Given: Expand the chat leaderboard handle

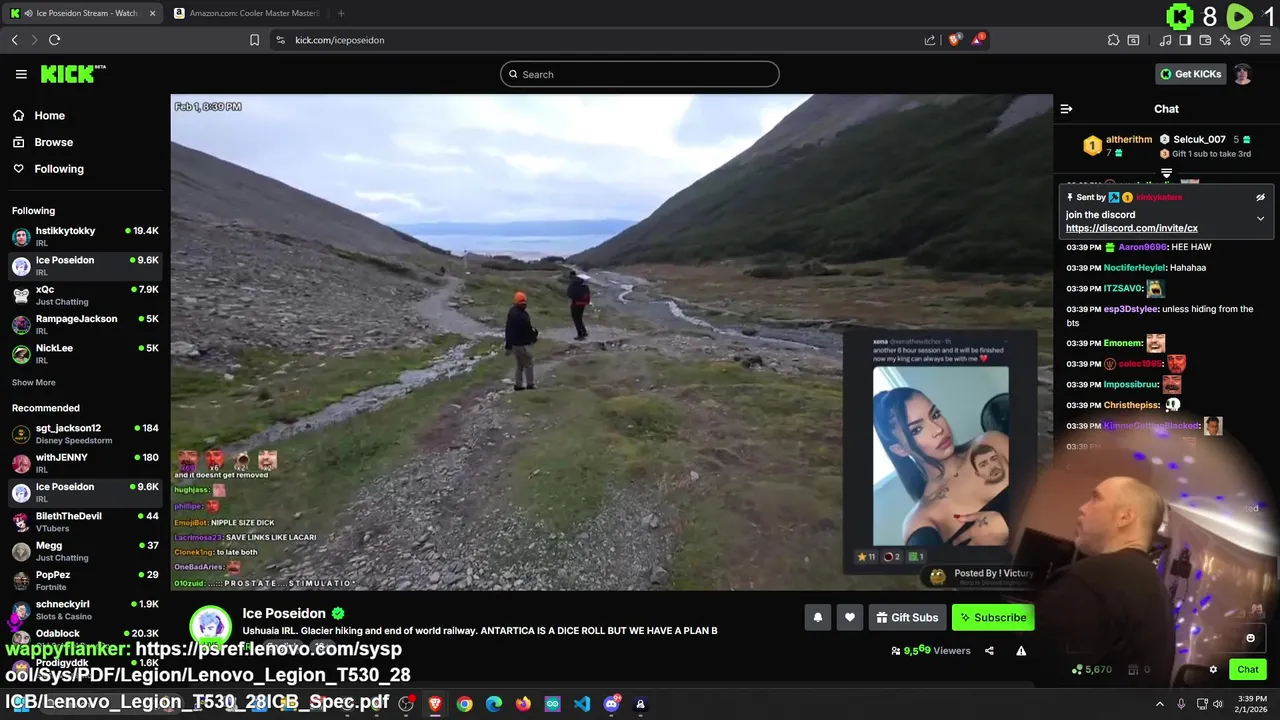Looking at the screenshot, I should click(1166, 173).
